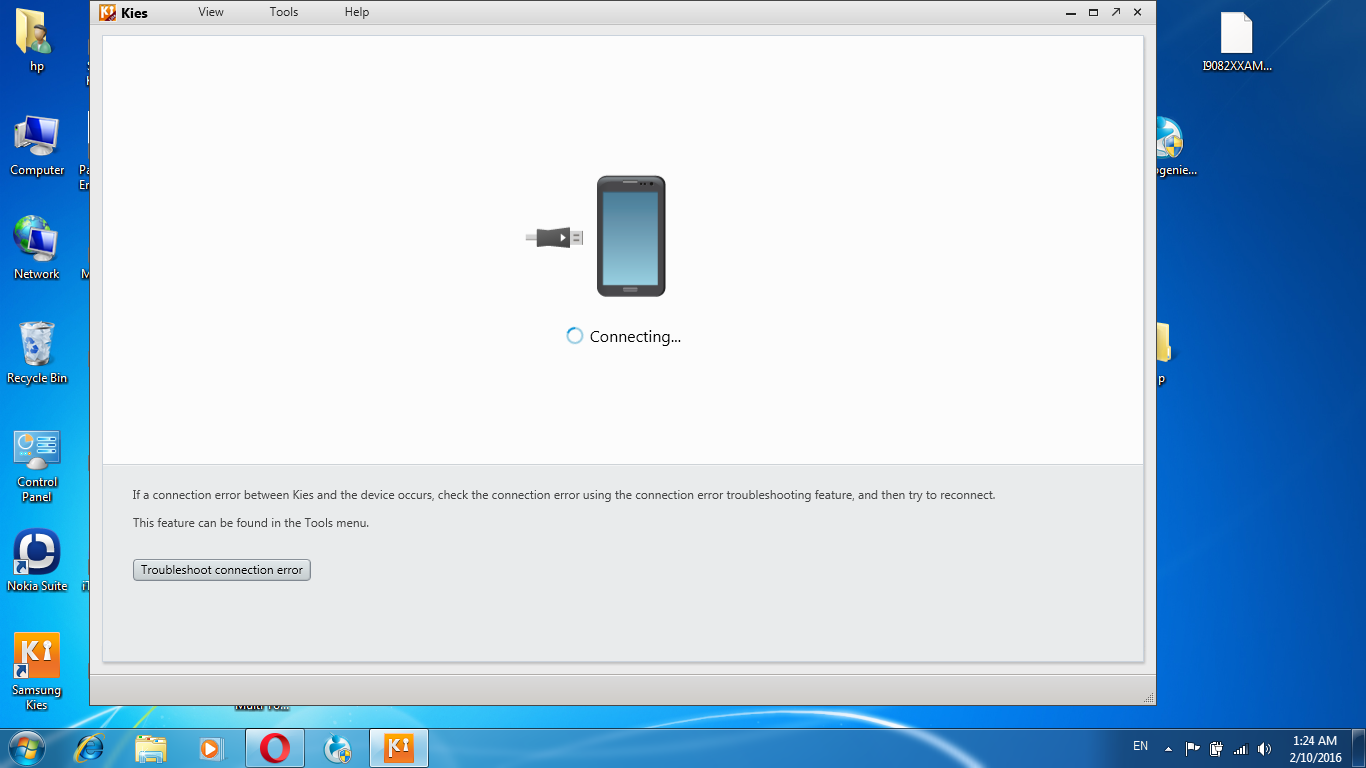Viewport: 1366px width, 768px height.
Task: Open Windows Explorer from taskbar
Action: pos(151,748)
